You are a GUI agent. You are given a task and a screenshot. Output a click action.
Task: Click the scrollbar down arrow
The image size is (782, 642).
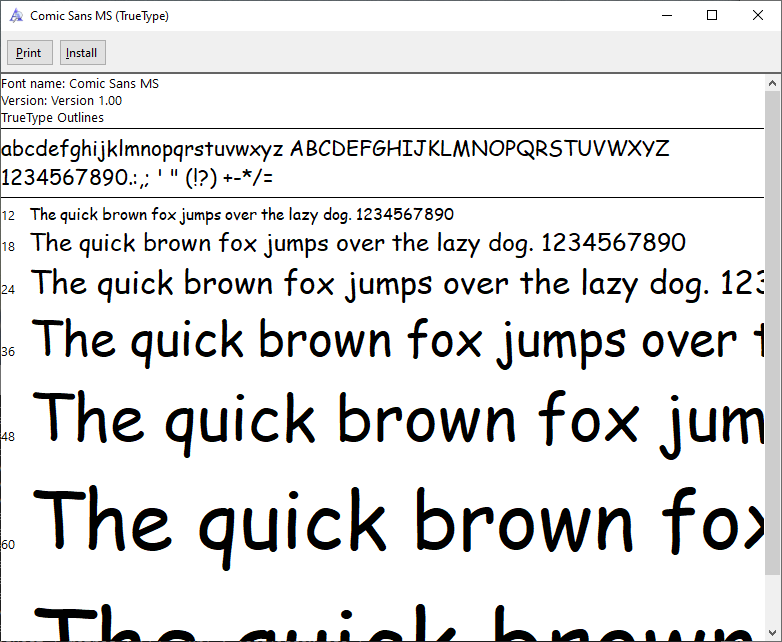[x=773, y=633]
